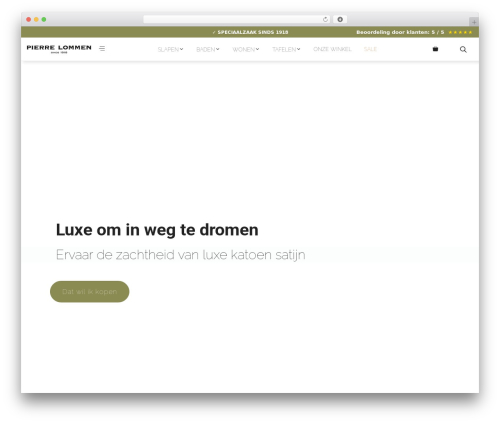The image size is (500, 423).
Task: Close the browser window with red button
Action: [29, 20]
